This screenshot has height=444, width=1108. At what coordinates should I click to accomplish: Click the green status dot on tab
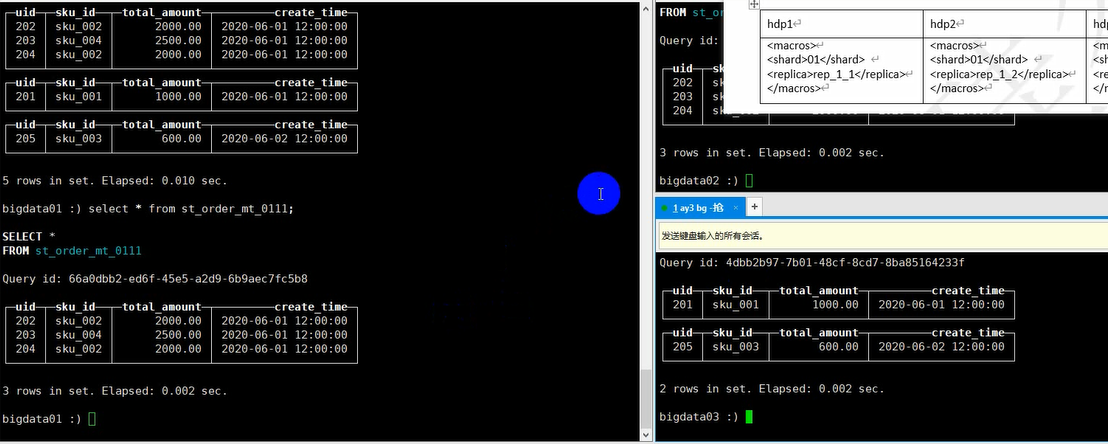coord(664,208)
